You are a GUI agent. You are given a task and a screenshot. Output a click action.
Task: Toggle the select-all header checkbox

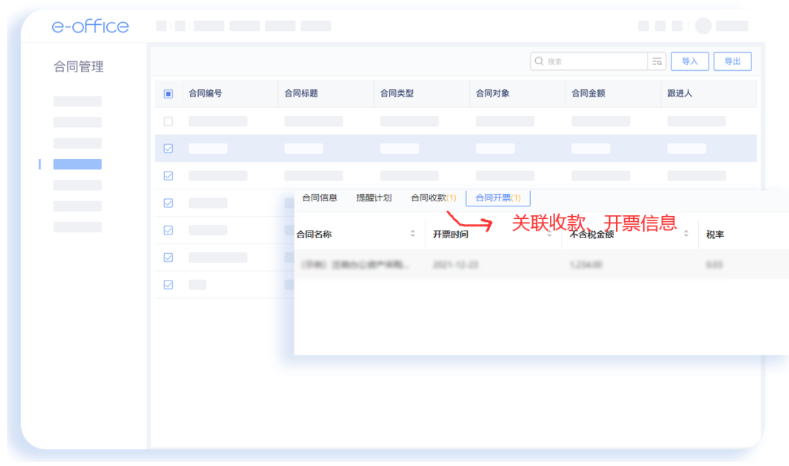[168, 94]
